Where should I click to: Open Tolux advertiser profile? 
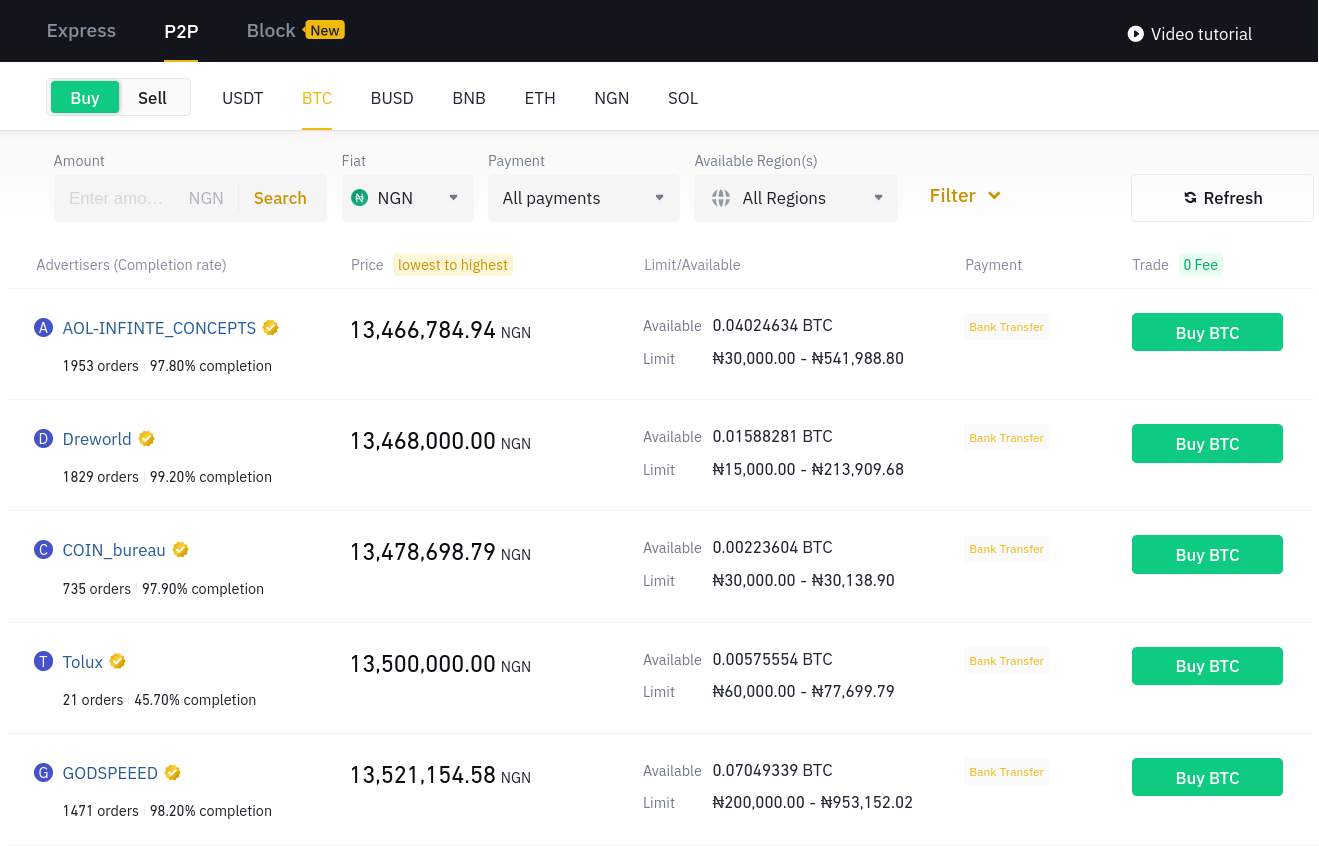(83, 662)
